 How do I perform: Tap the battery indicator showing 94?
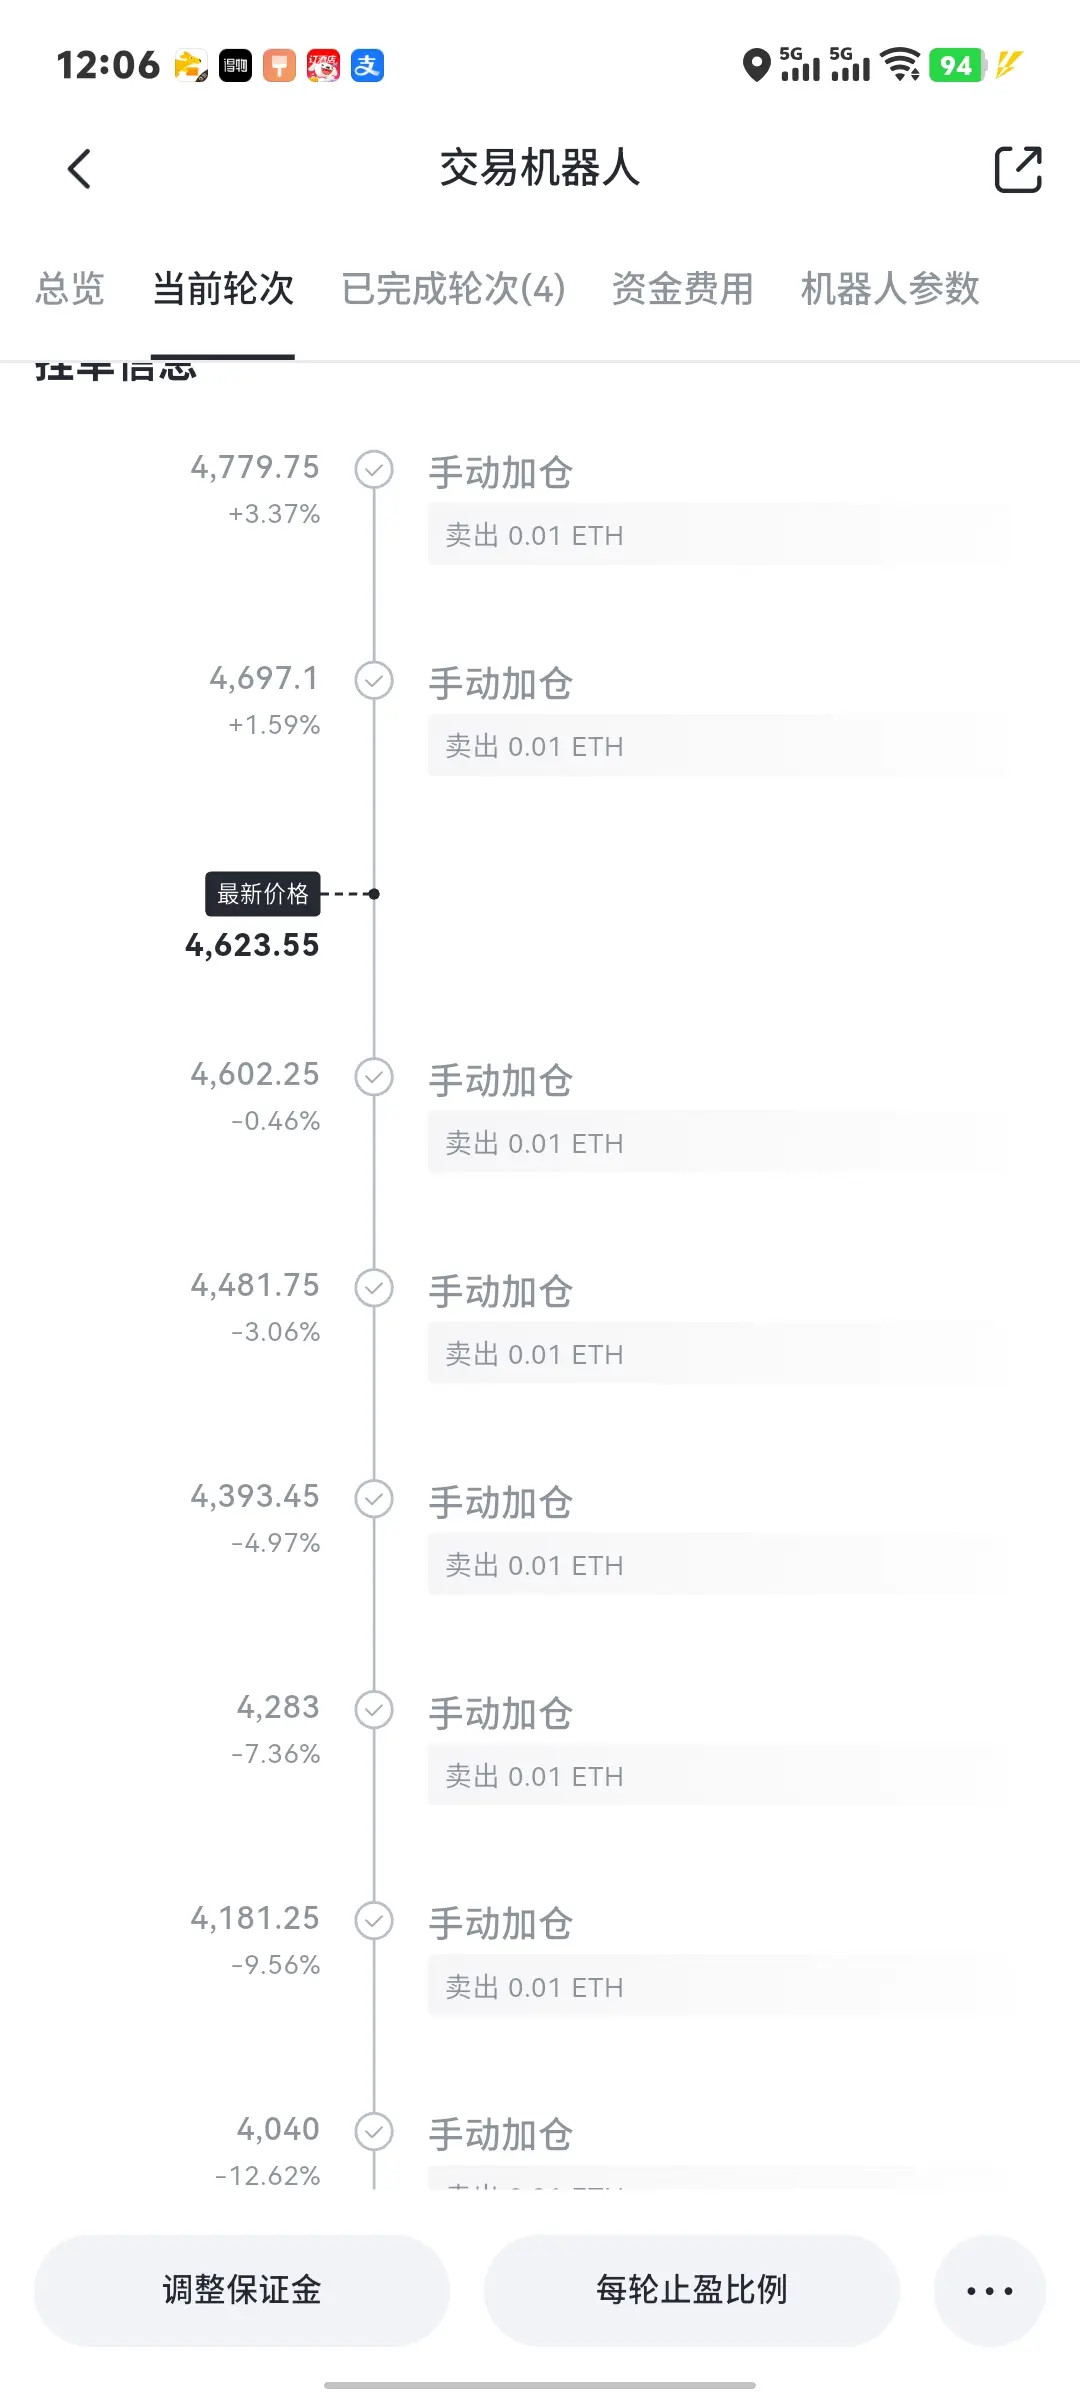957,66
